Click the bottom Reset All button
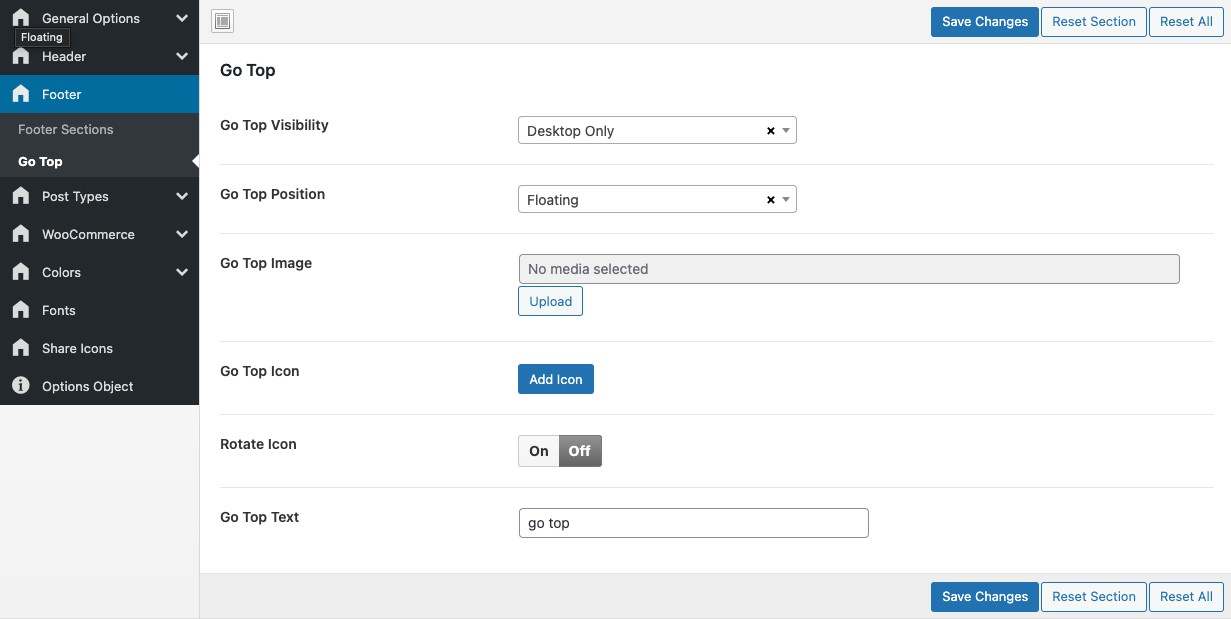 coord(1186,597)
